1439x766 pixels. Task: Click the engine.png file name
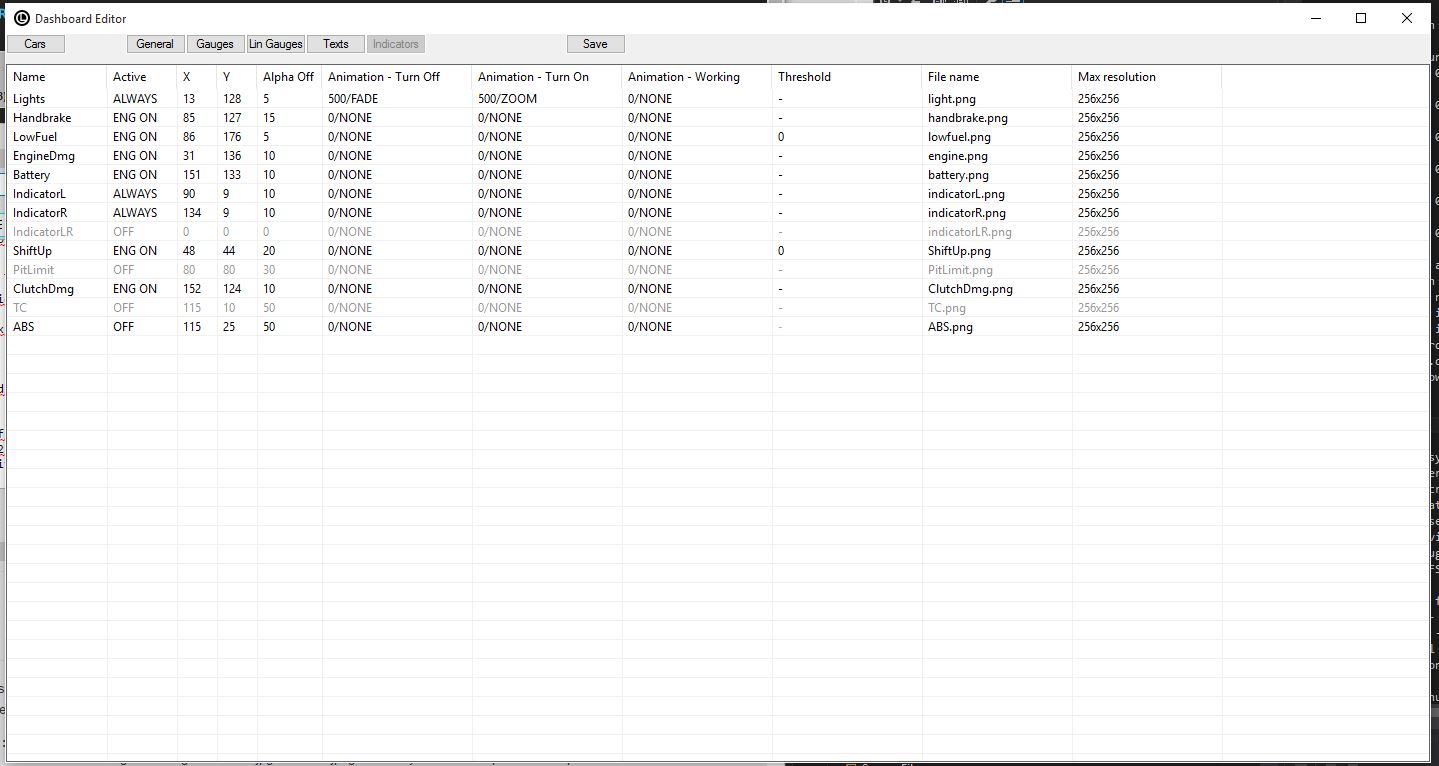[958, 156]
